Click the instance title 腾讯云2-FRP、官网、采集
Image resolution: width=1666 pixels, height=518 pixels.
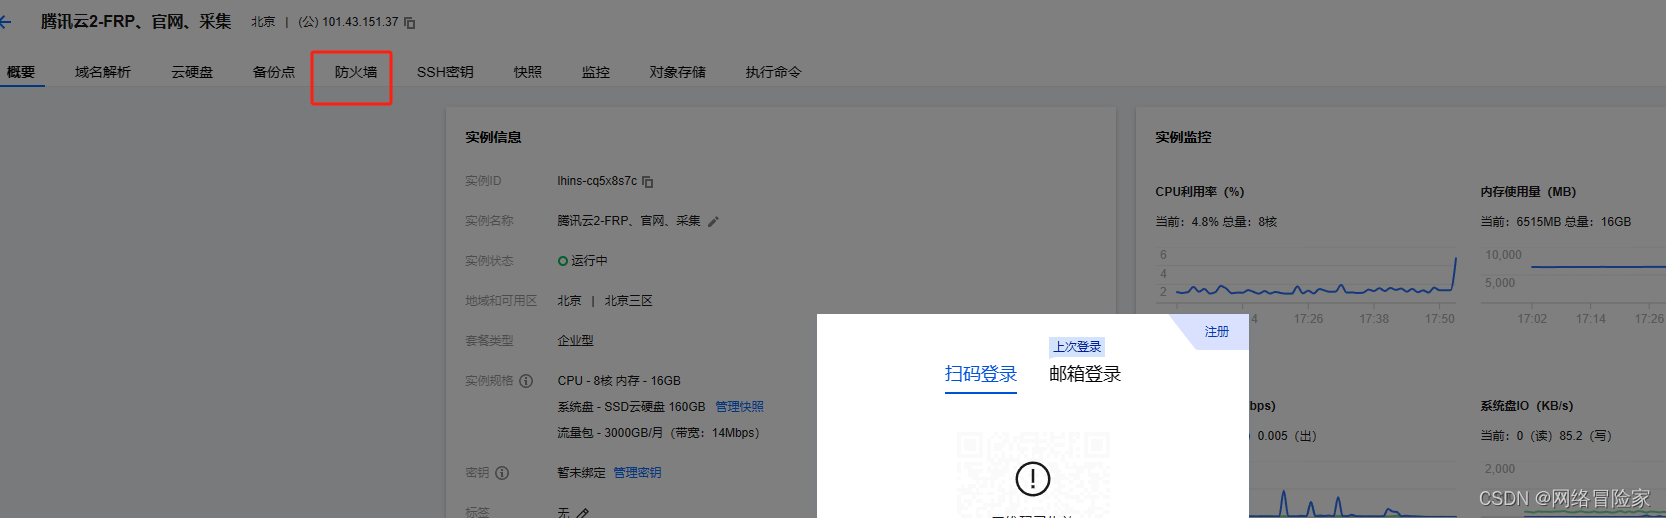[x=136, y=21]
